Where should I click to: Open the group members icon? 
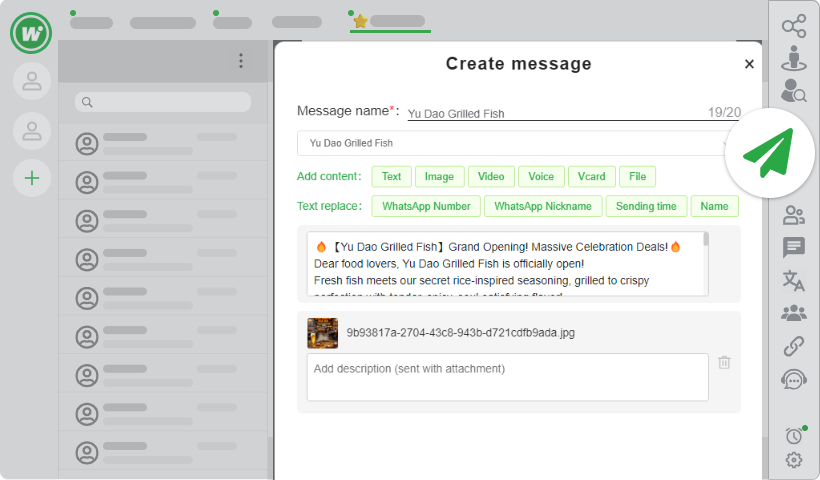click(793, 313)
